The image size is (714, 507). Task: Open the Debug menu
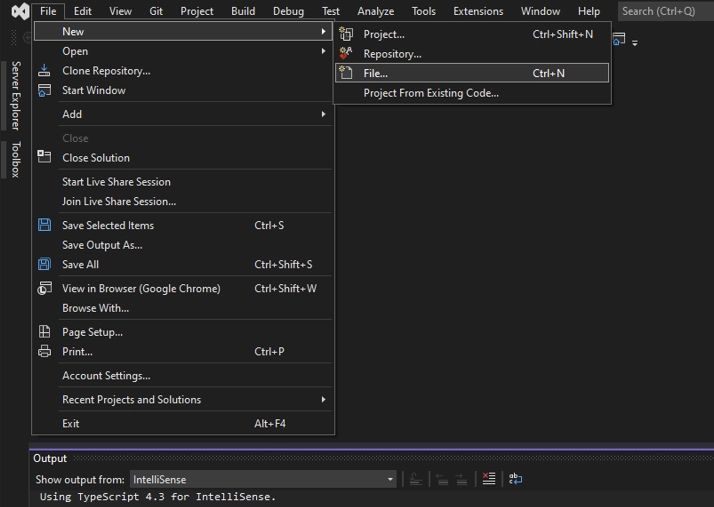[x=288, y=11]
